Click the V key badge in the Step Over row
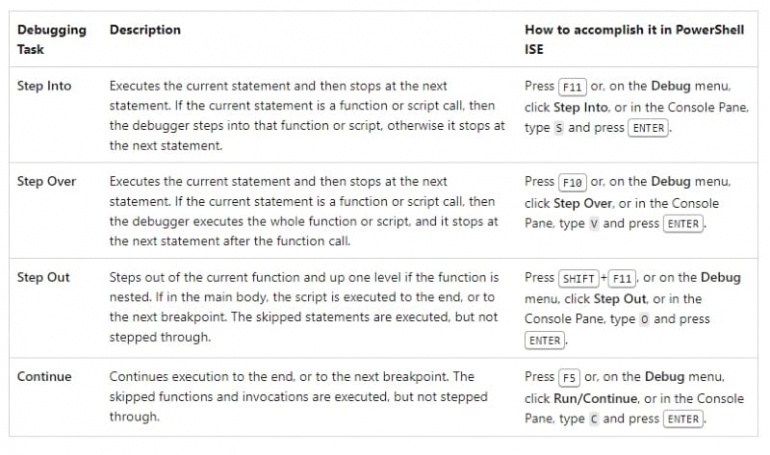The width and height of the screenshot is (770, 455). pyautogui.click(x=593, y=225)
